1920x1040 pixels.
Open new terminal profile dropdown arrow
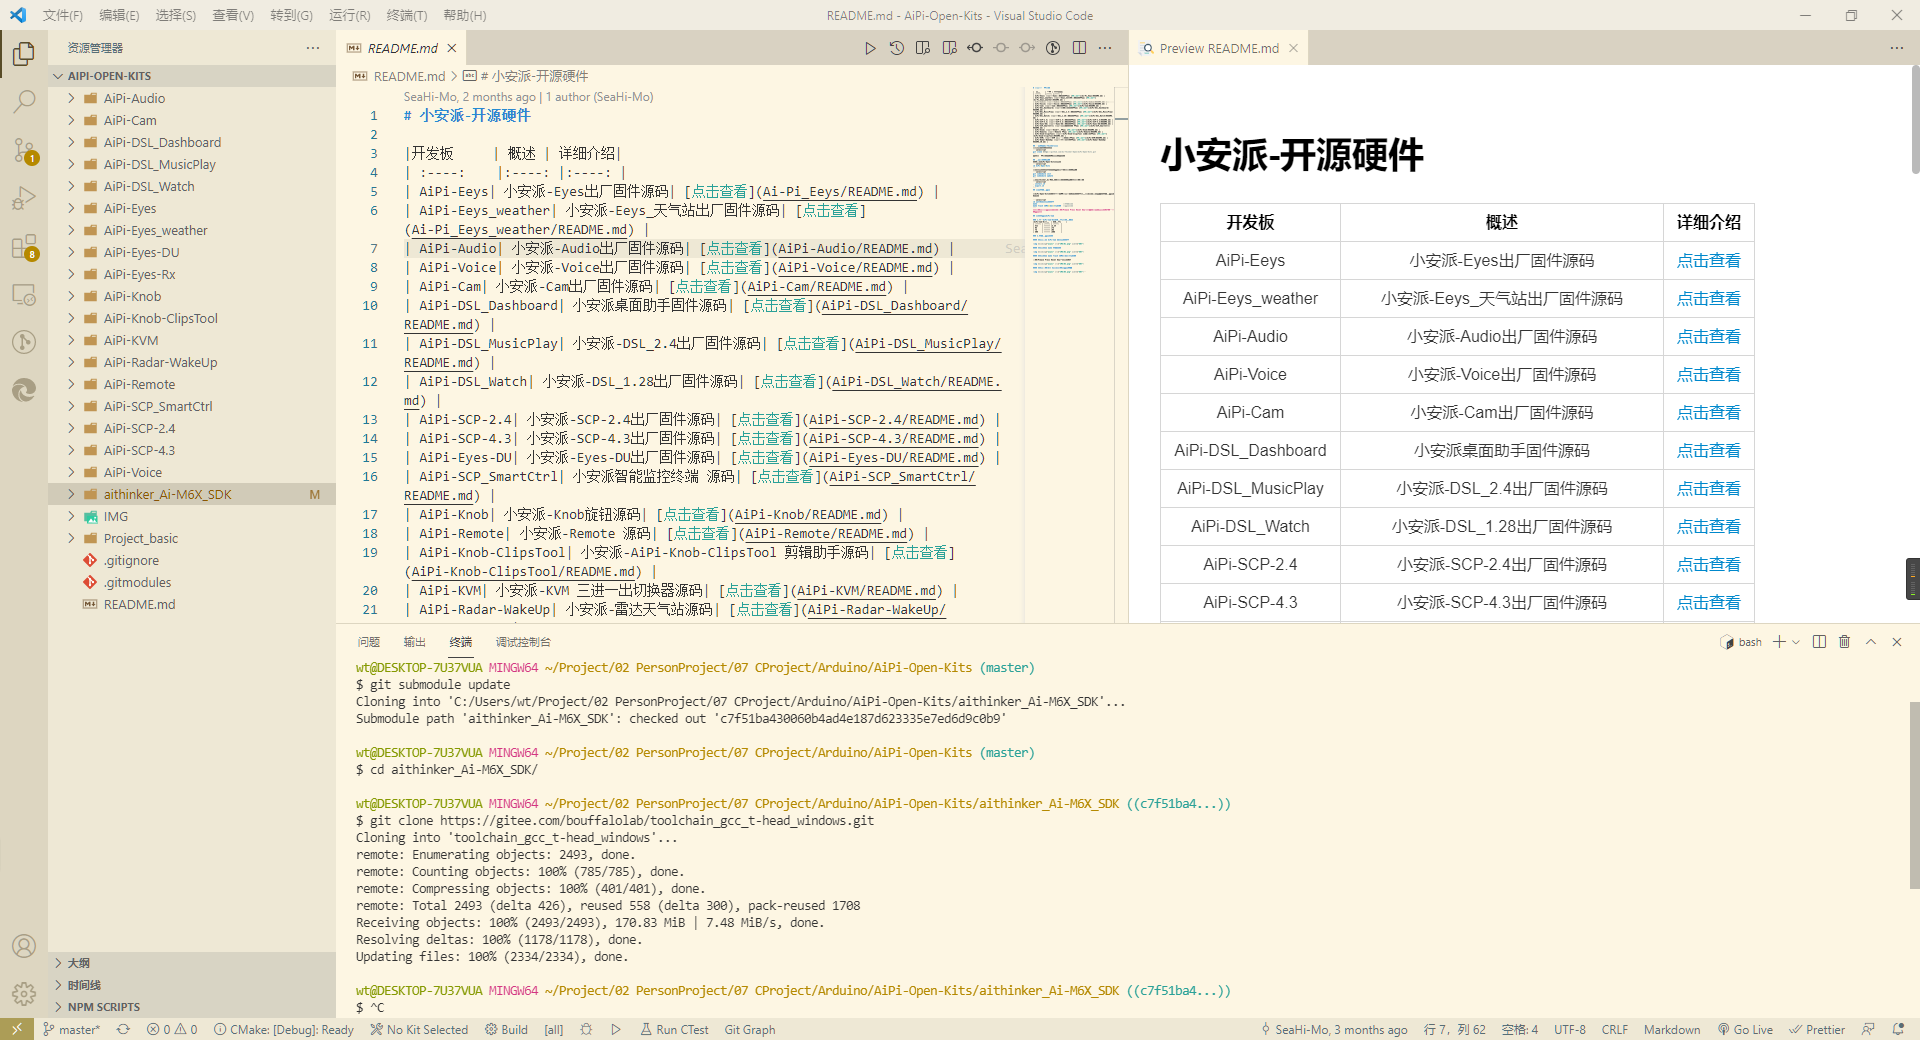(x=1796, y=642)
